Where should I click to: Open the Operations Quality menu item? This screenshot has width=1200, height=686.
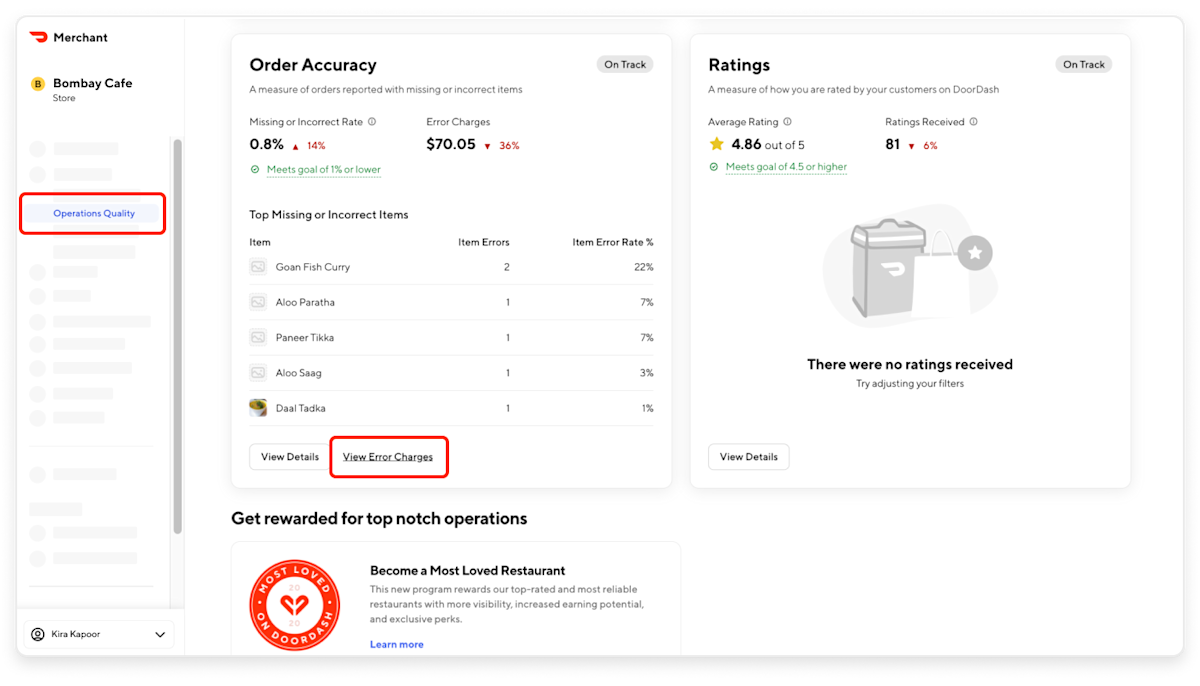pos(94,213)
